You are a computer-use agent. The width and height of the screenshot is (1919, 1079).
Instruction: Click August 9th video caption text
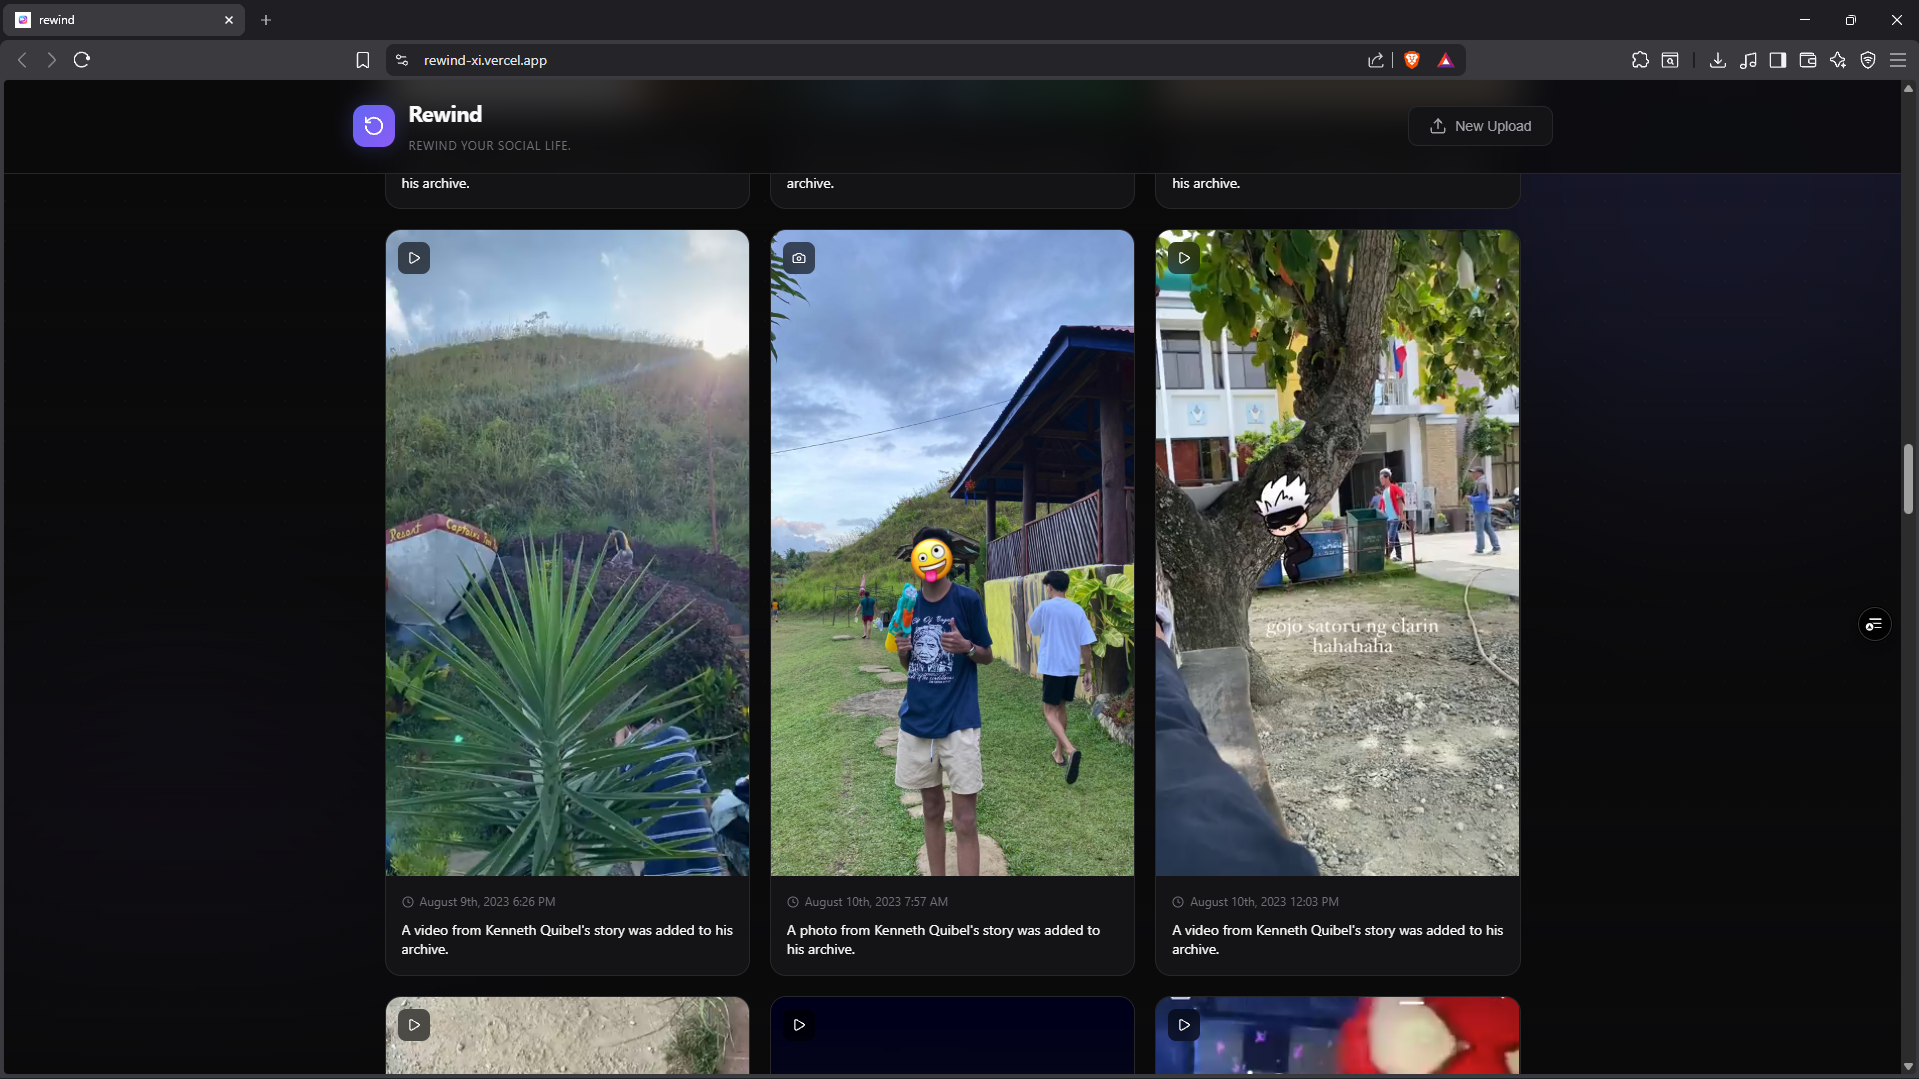[x=567, y=940]
